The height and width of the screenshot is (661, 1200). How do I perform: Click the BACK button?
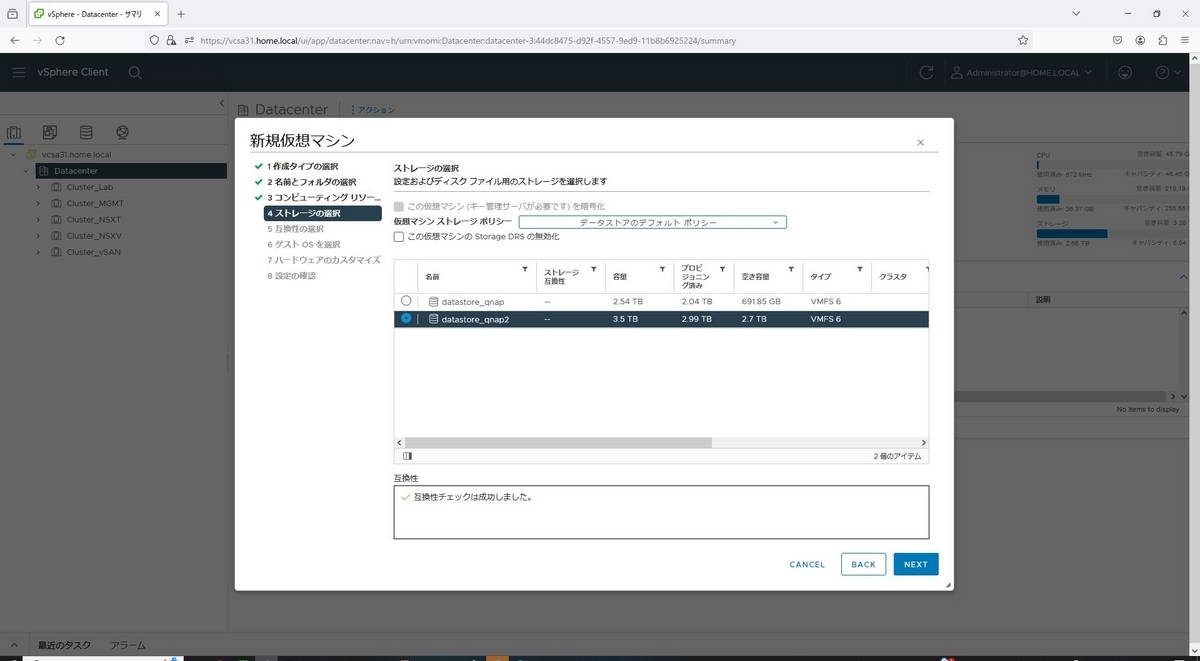pos(864,564)
